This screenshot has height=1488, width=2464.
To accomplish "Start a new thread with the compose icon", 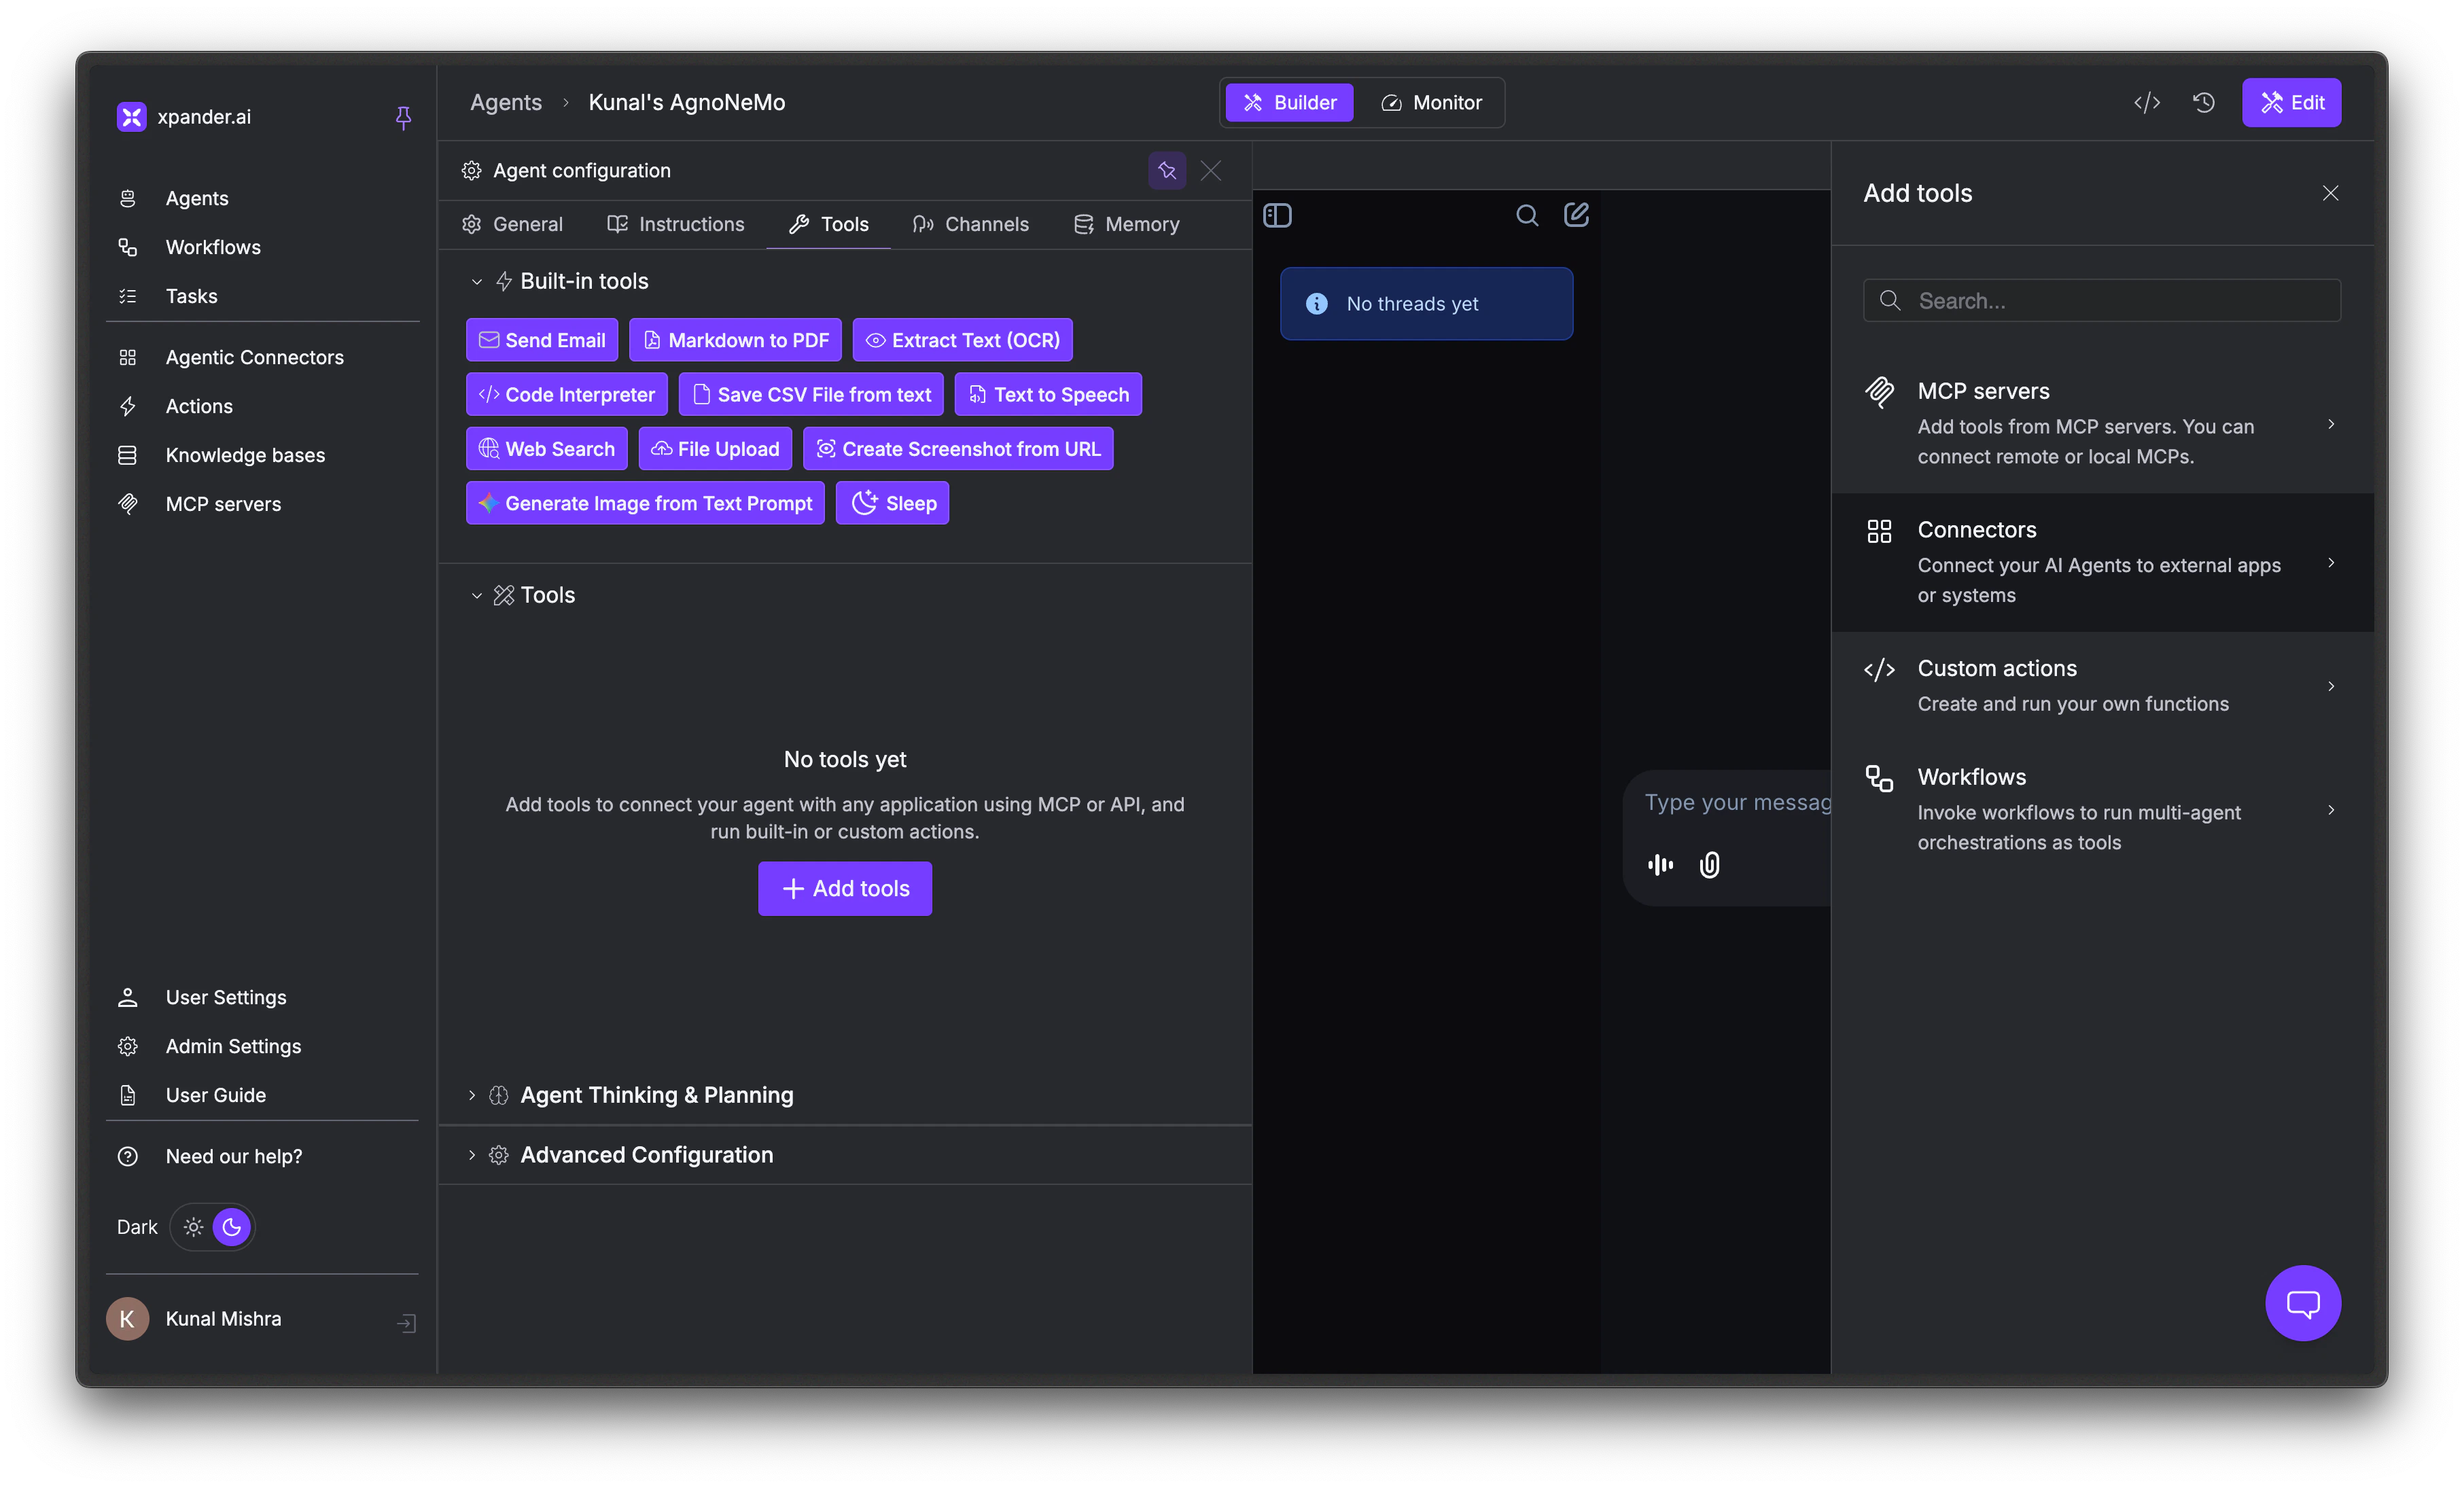I will pyautogui.click(x=1576, y=214).
